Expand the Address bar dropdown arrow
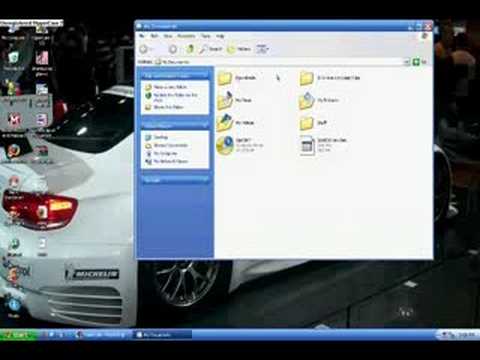The image size is (480, 360). pyautogui.click(x=406, y=62)
